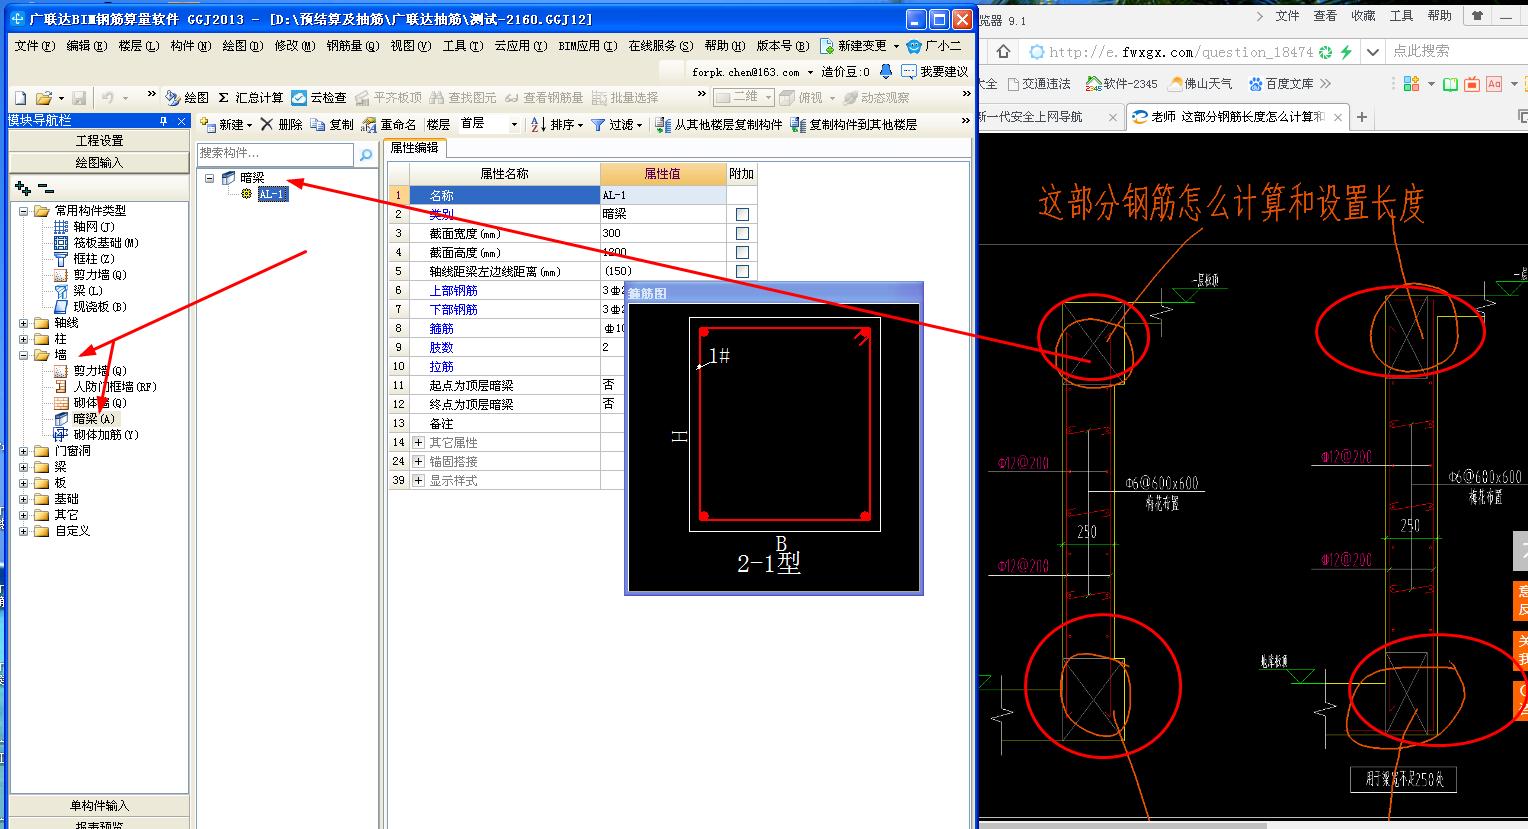Click the 上部钢筋 property link

pos(453,290)
